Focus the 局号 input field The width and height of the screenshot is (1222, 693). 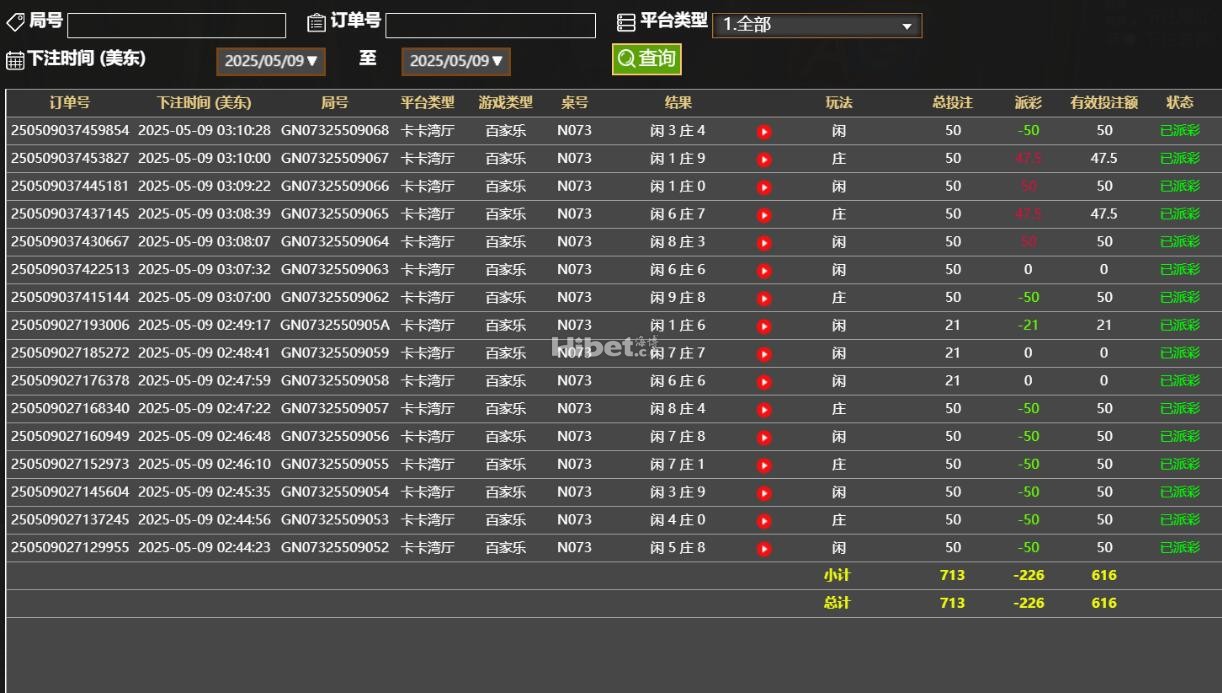coord(176,25)
